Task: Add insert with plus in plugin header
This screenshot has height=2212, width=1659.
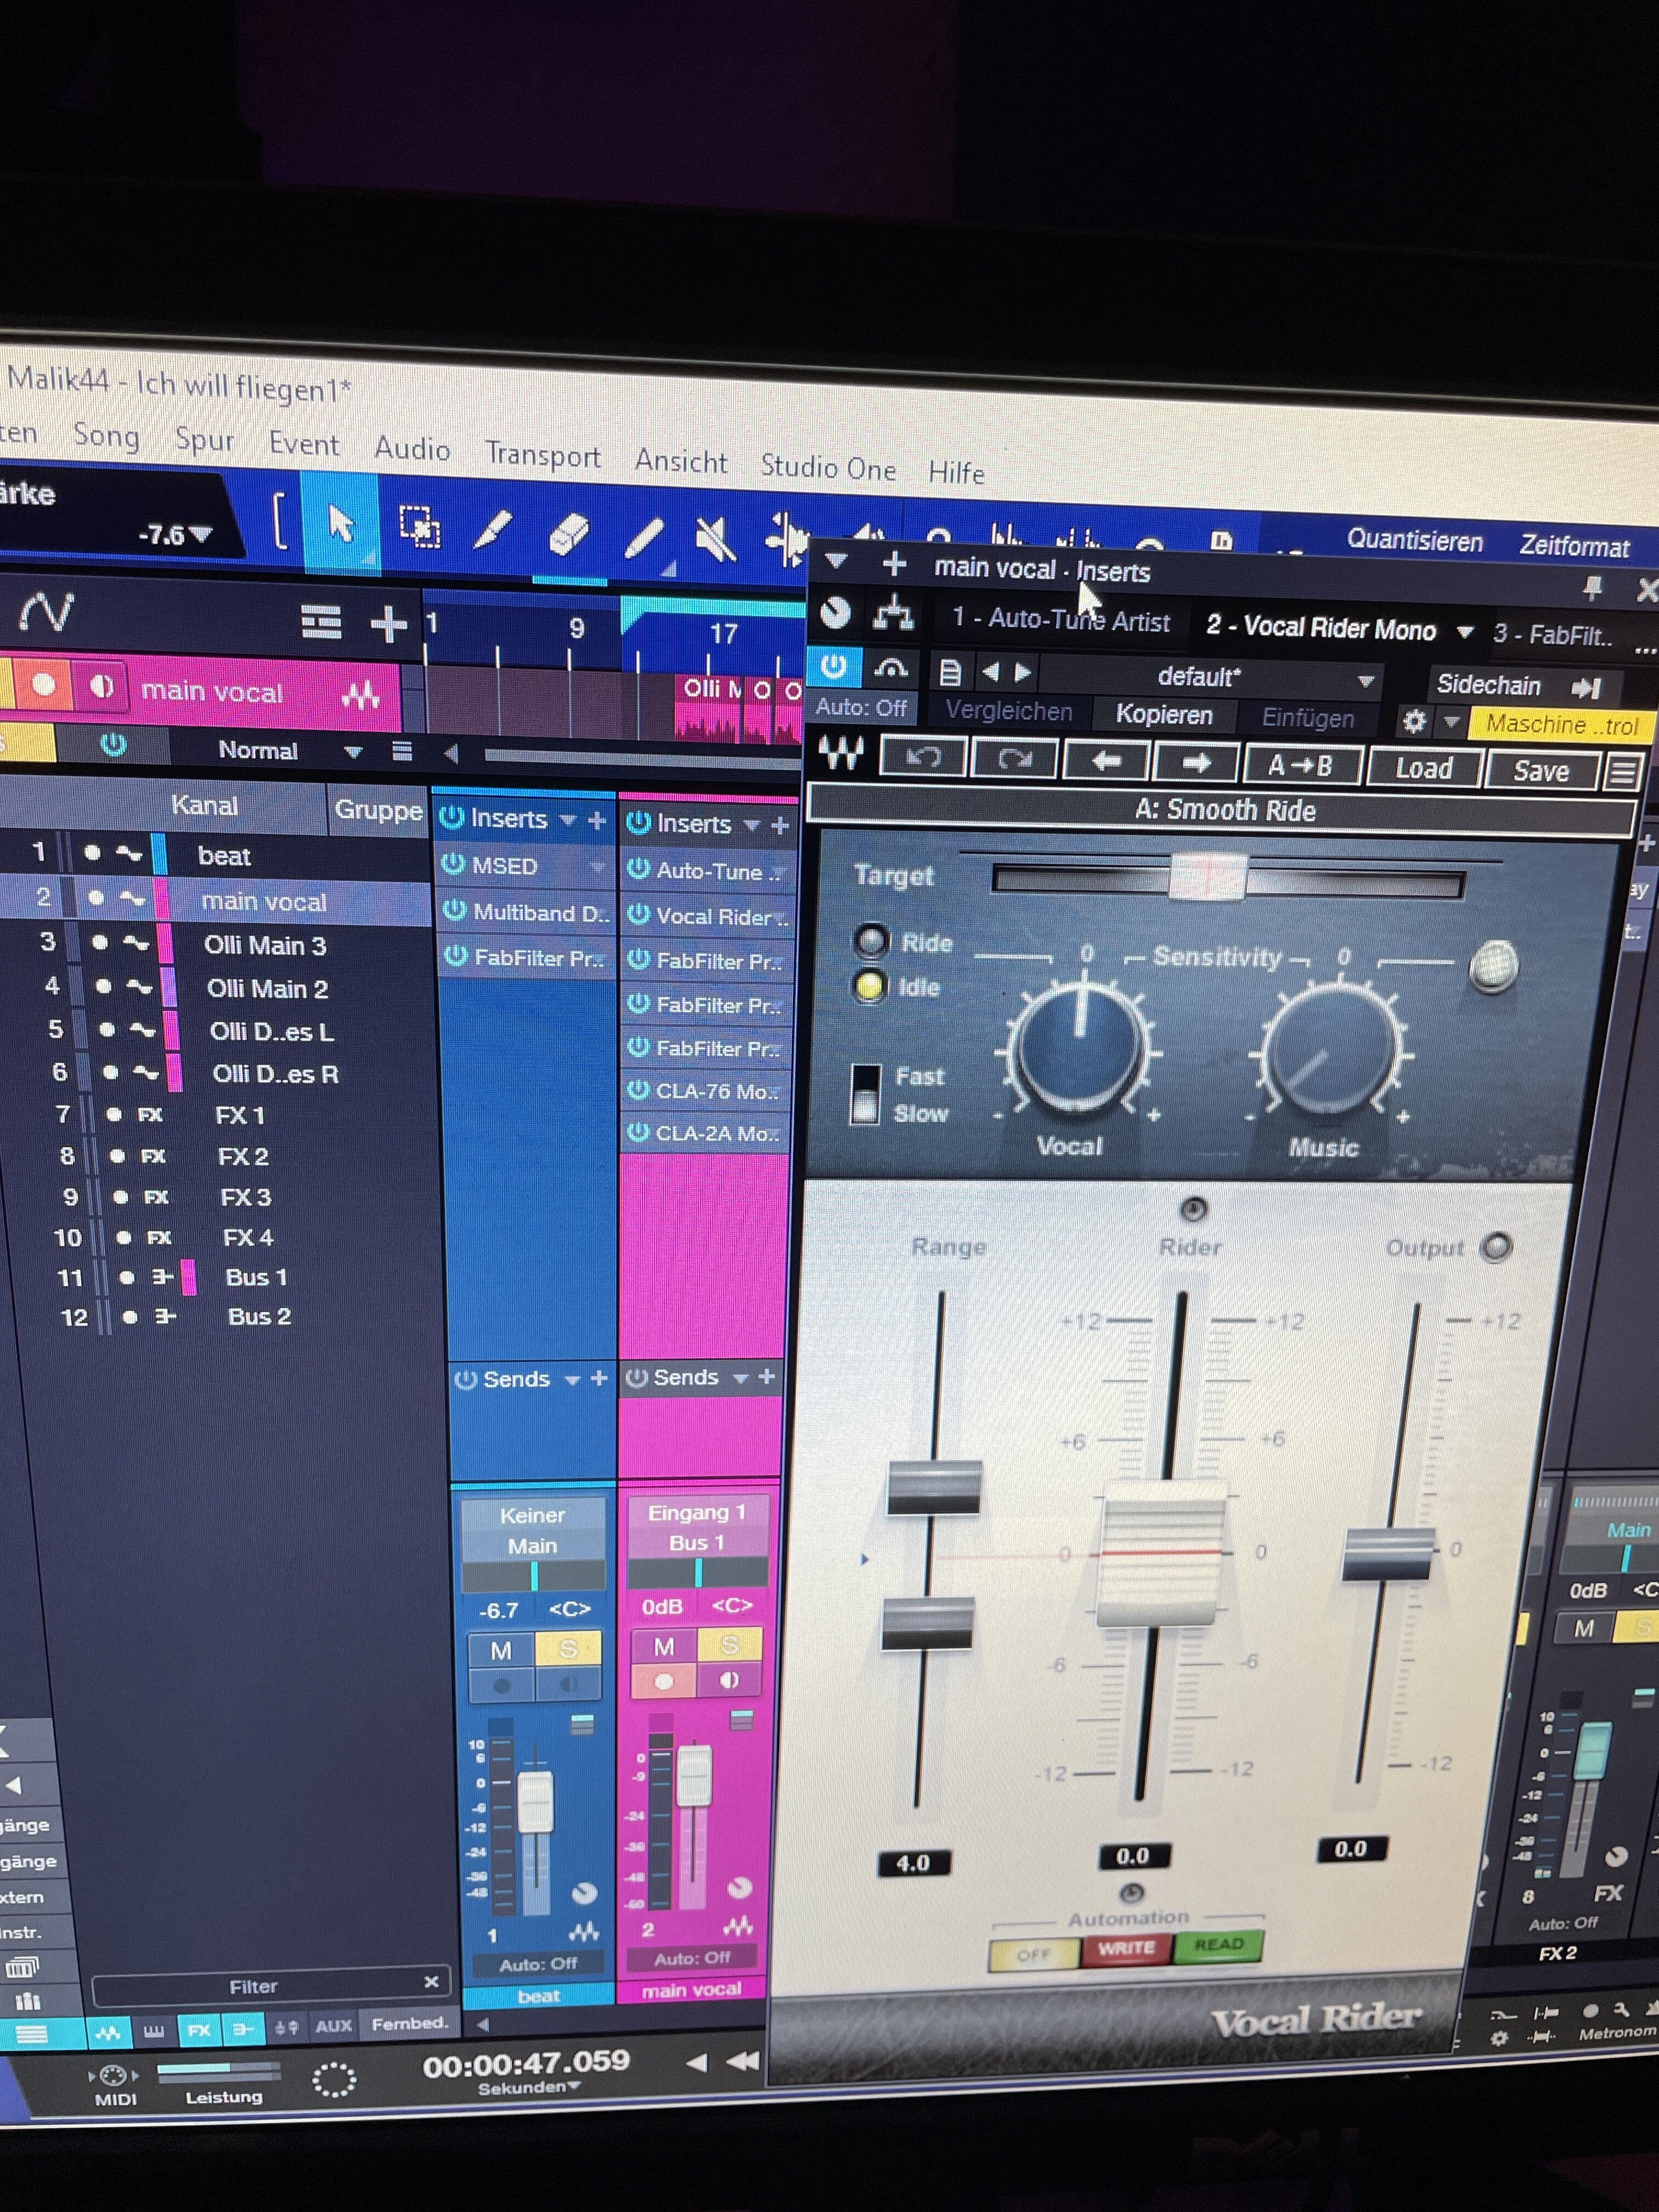Action: click(894, 564)
